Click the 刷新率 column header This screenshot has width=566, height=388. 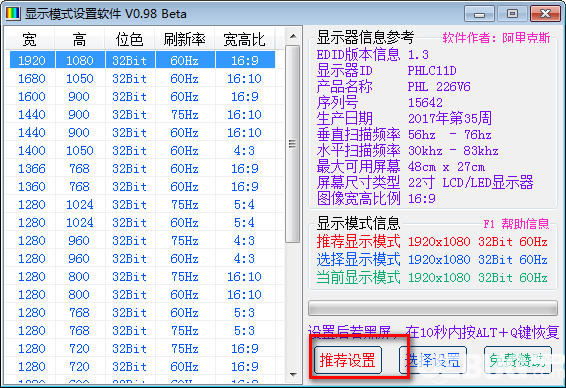click(184, 39)
